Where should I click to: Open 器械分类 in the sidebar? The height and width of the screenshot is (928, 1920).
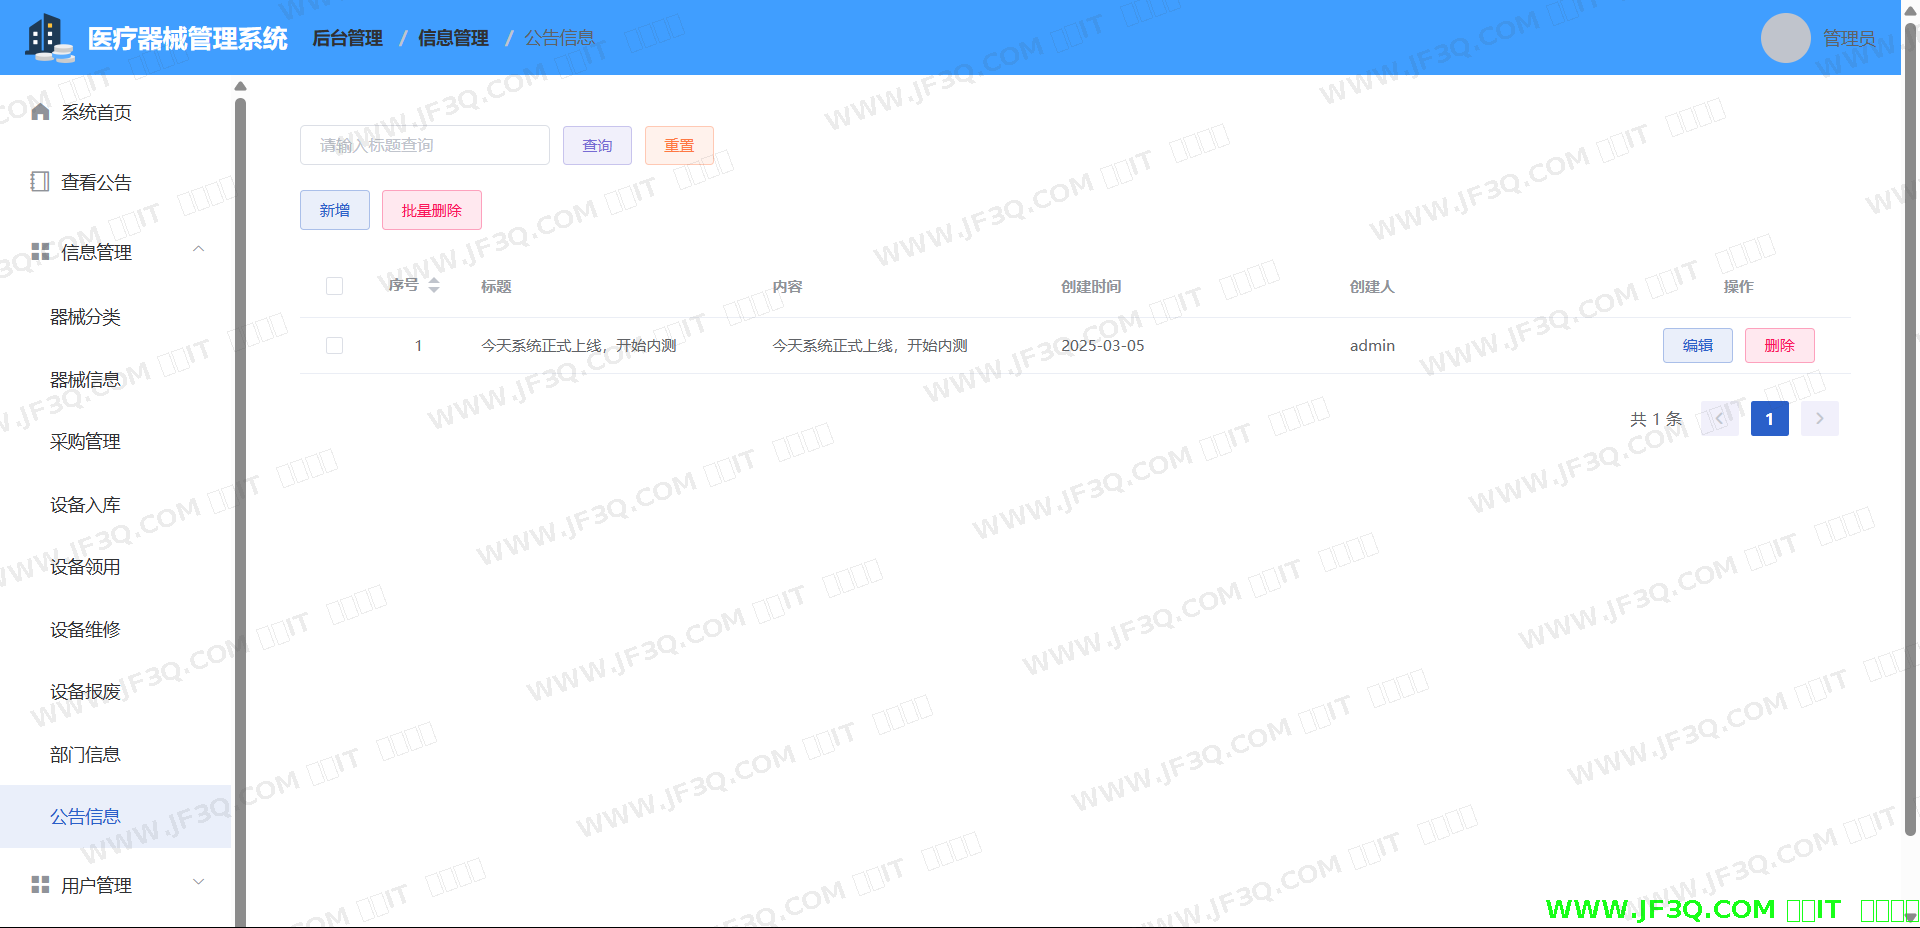[85, 318]
